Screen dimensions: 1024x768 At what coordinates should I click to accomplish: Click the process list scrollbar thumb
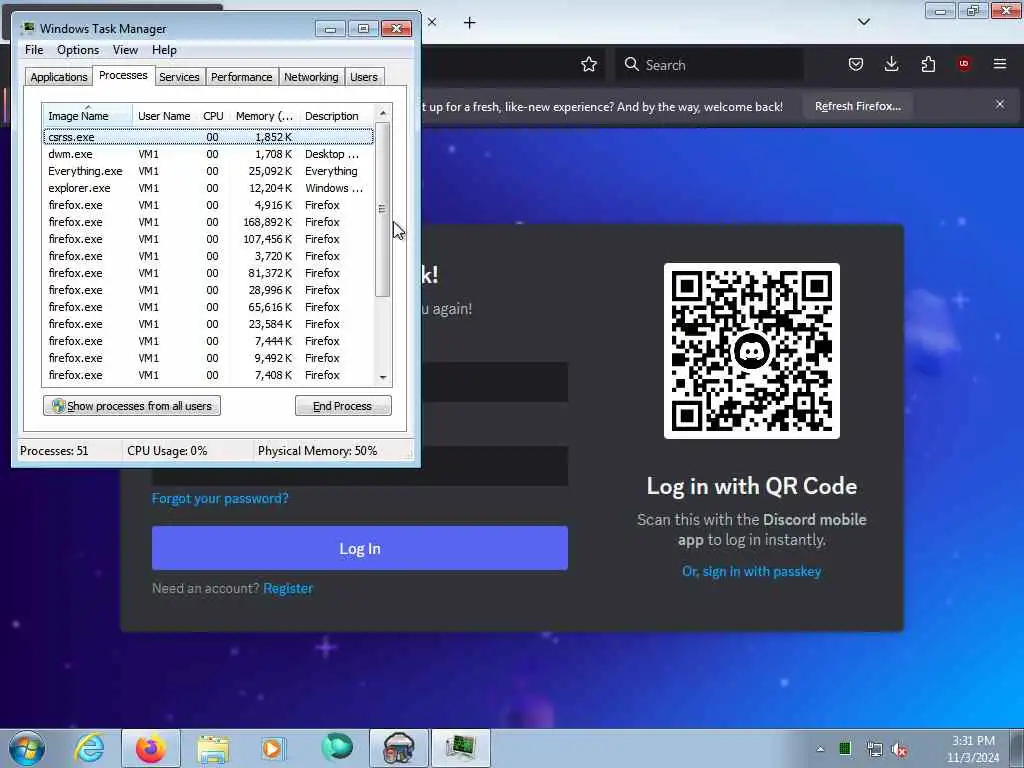tap(383, 209)
